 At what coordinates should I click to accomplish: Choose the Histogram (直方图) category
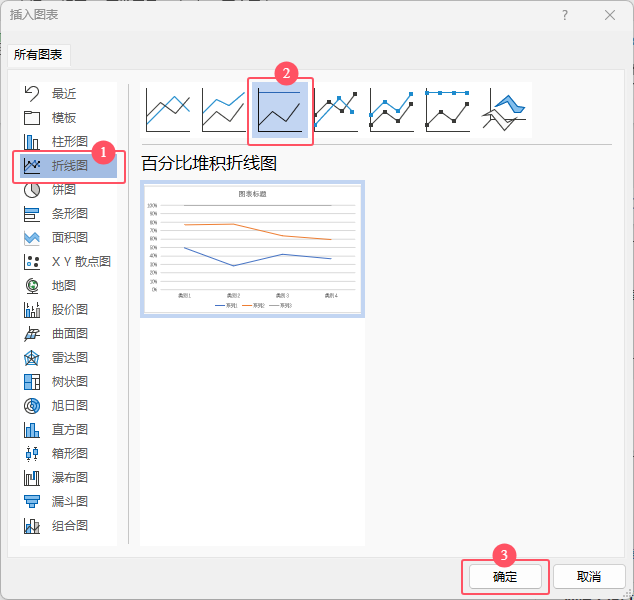click(68, 429)
